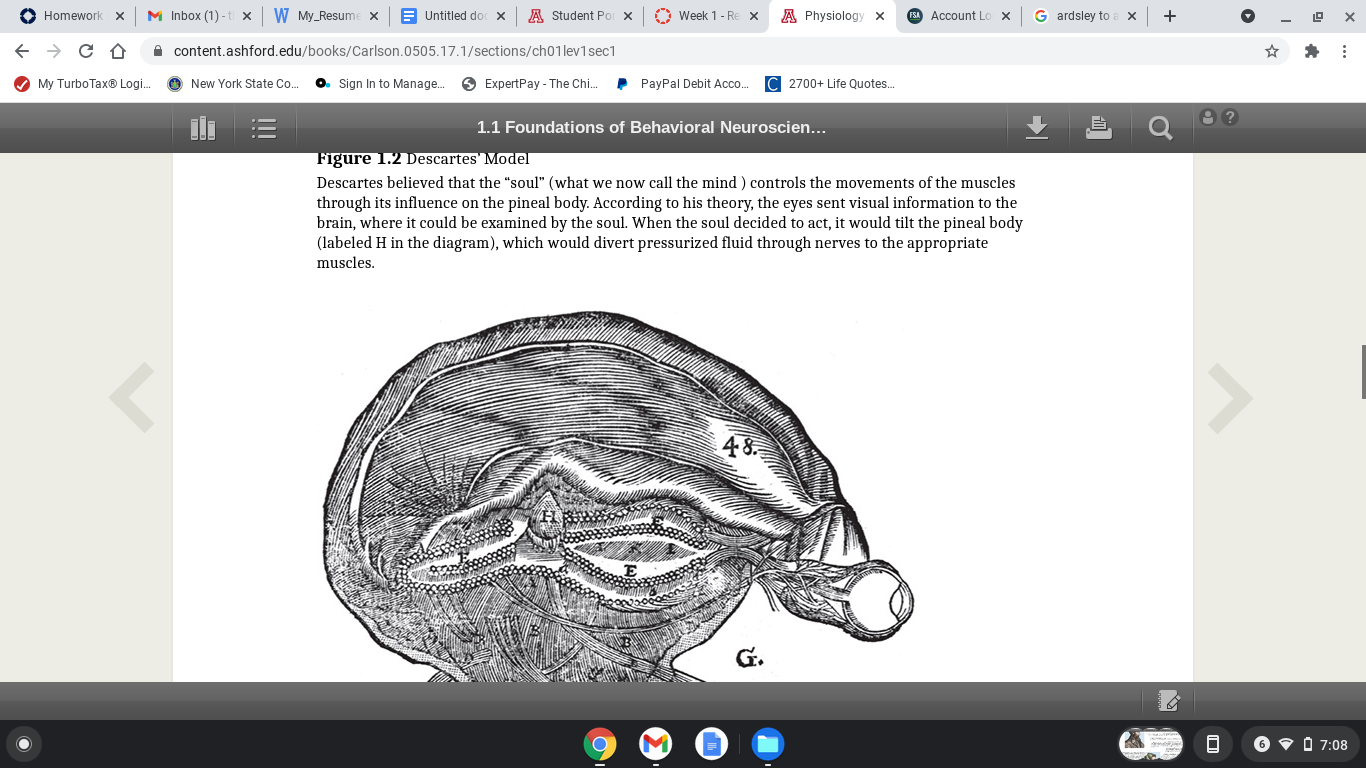Click the Descartes brain diagram image
The height and width of the screenshot is (768, 1366).
click(x=619, y=495)
